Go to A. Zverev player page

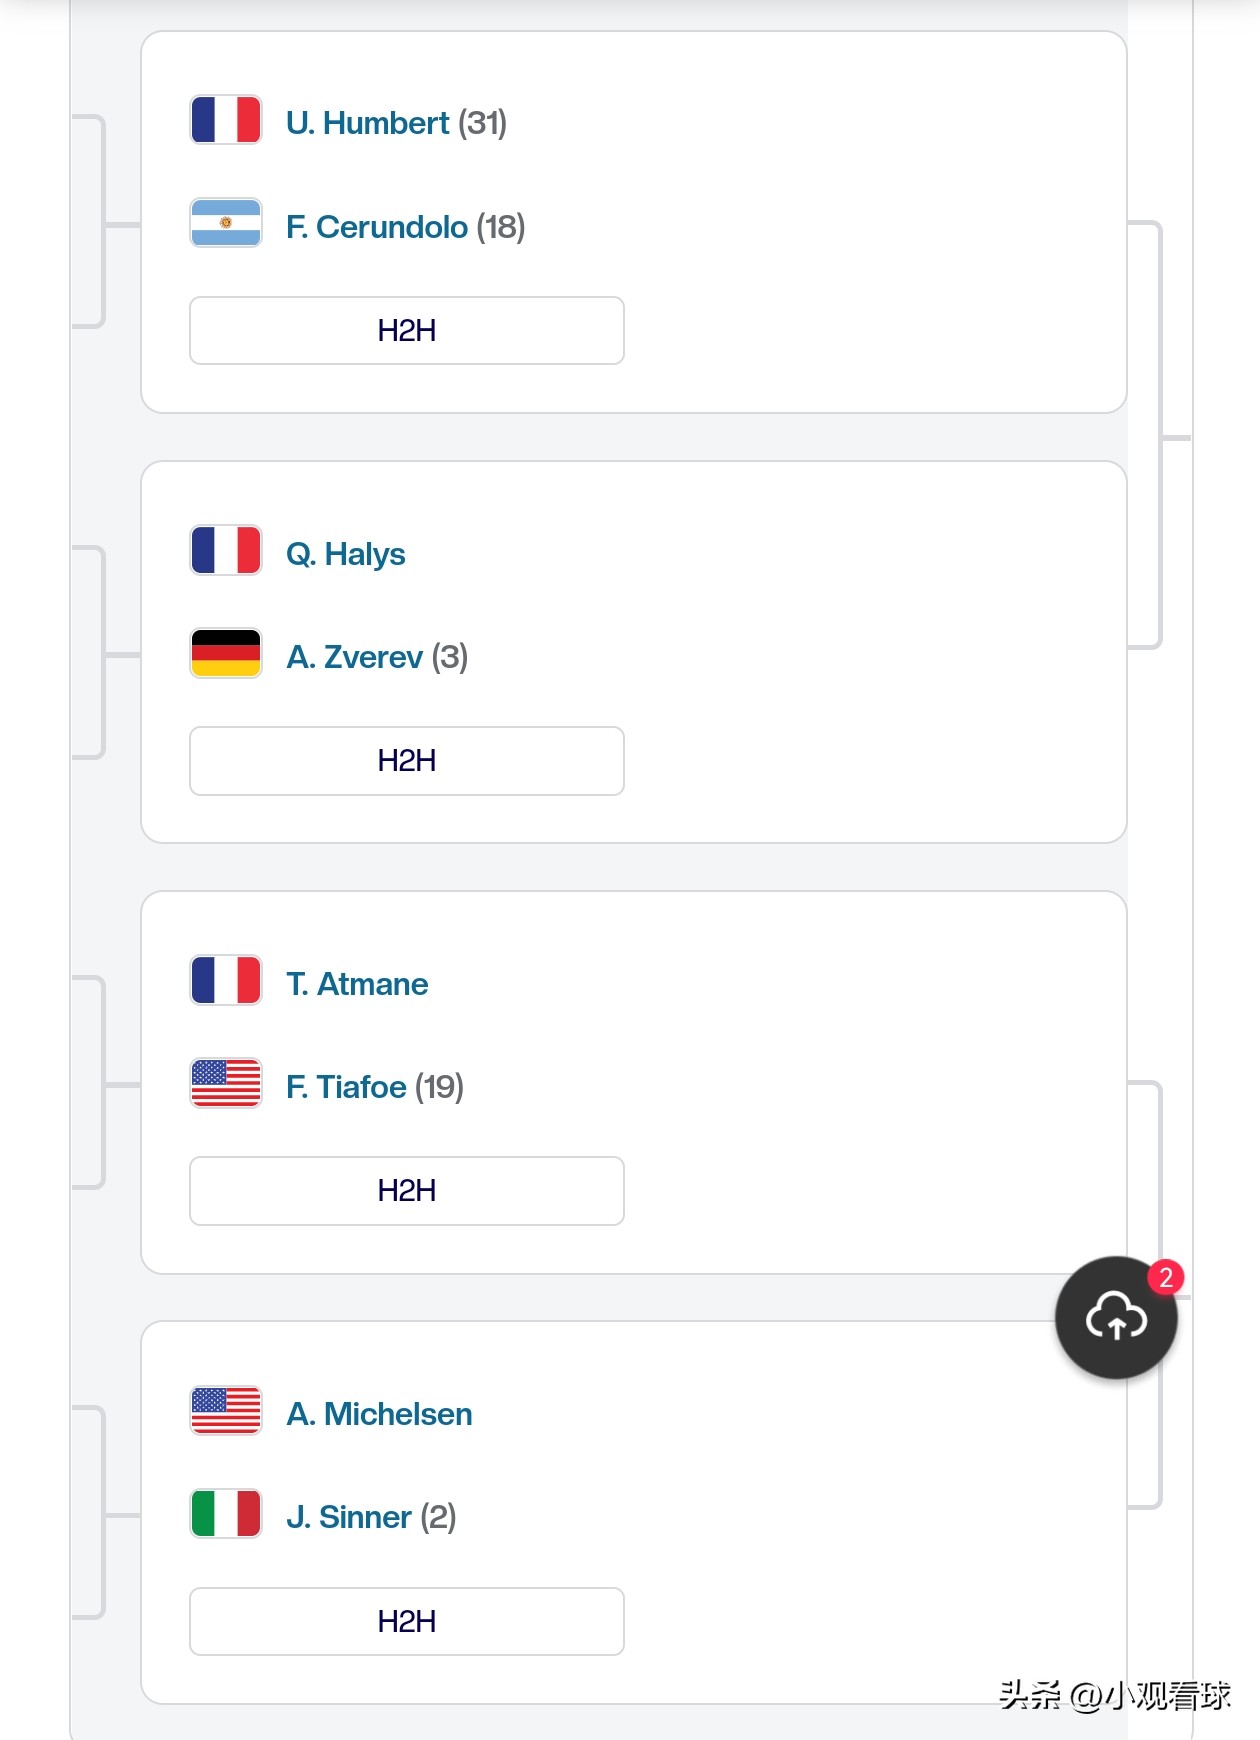[354, 657]
